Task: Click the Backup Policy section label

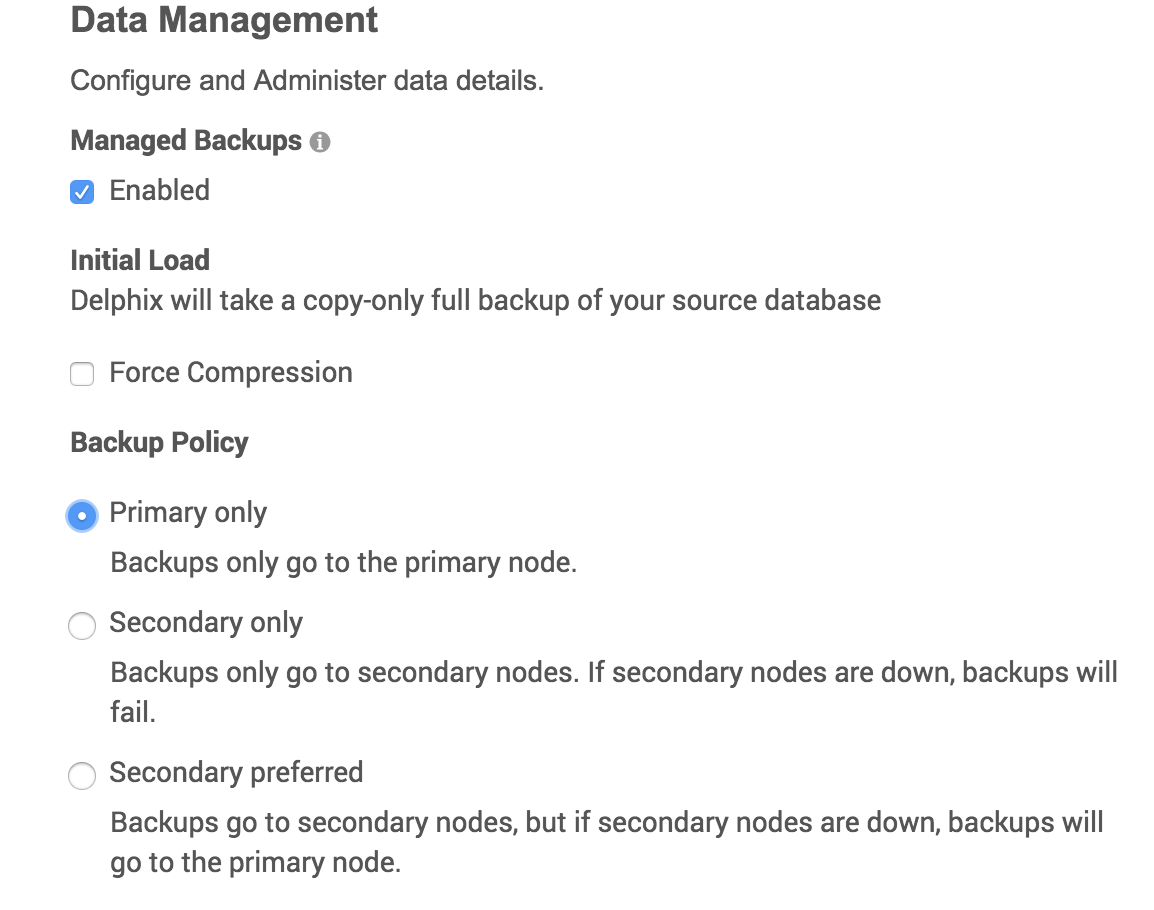Action: [158, 442]
